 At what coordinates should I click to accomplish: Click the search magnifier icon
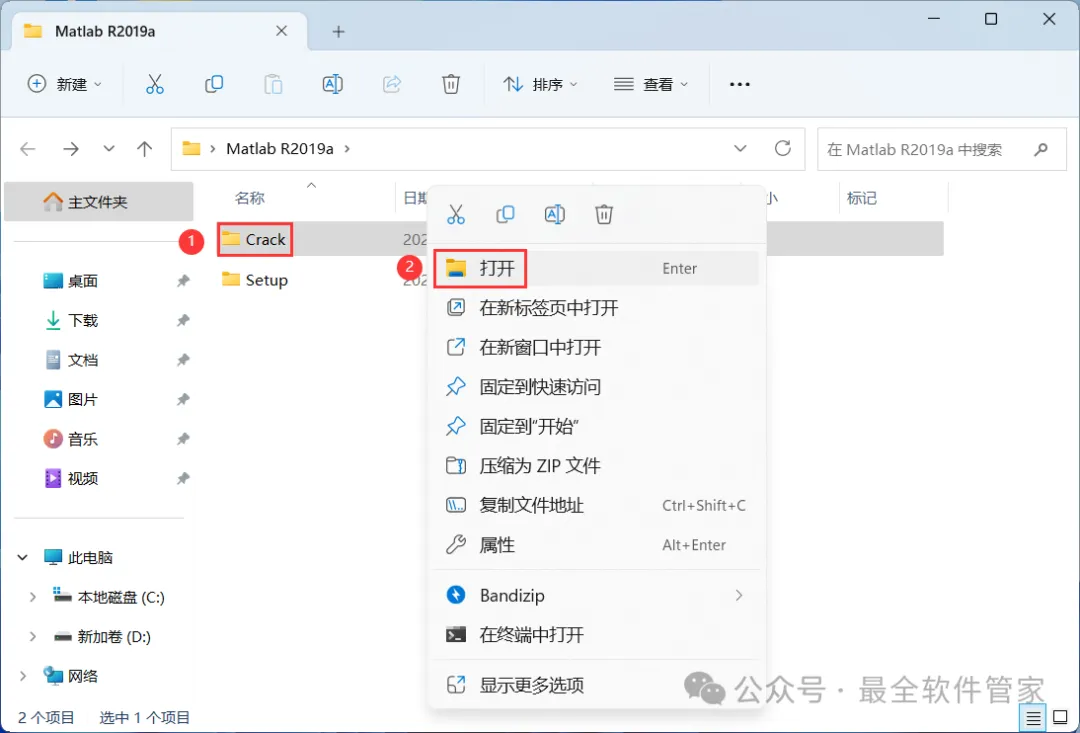click(1041, 149)
